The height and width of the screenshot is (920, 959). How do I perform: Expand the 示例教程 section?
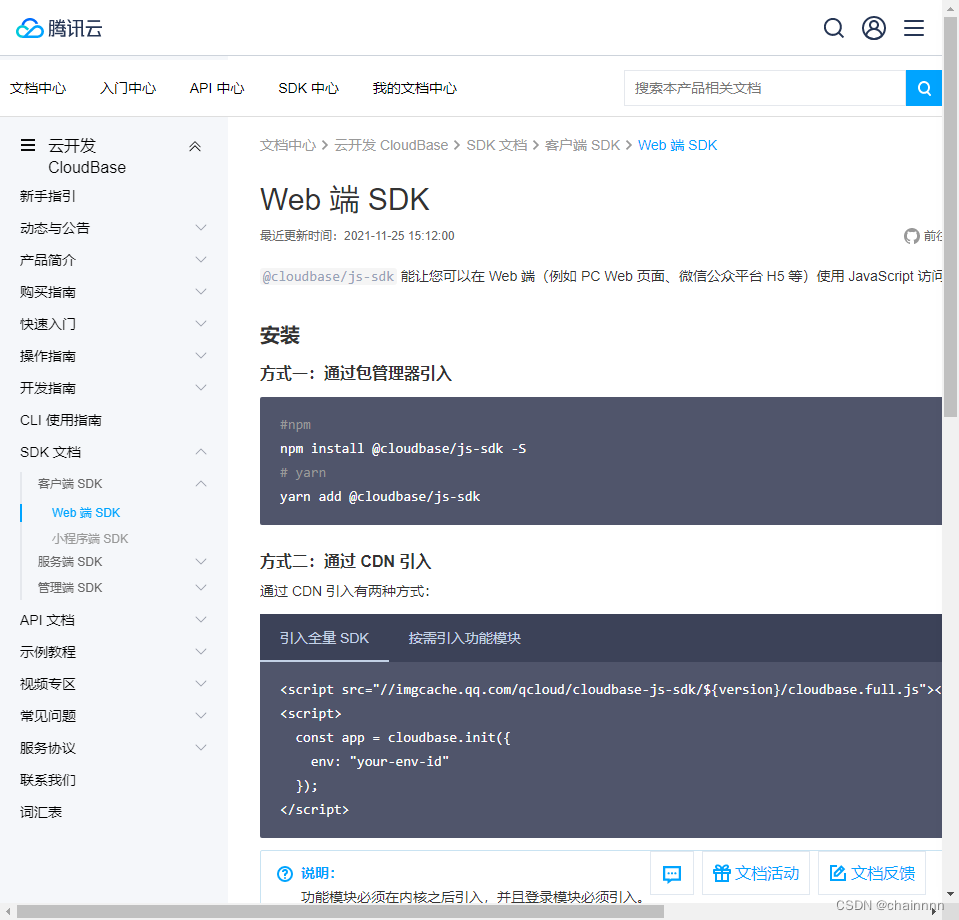[x=201, y=651]
